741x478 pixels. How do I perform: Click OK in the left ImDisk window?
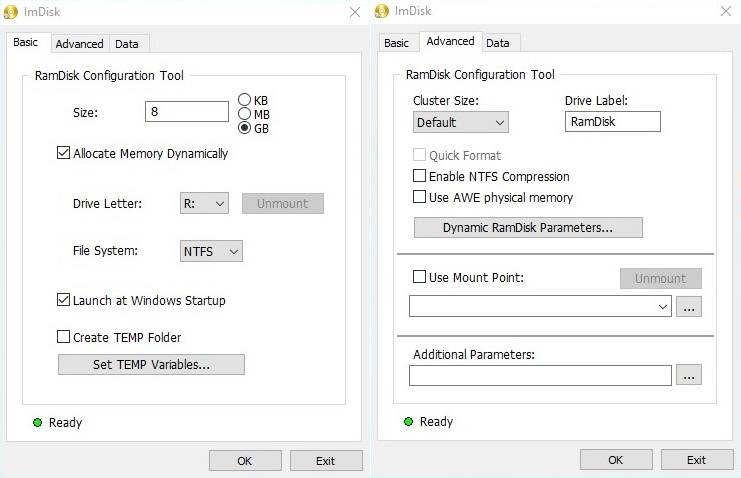click(245, 461)
